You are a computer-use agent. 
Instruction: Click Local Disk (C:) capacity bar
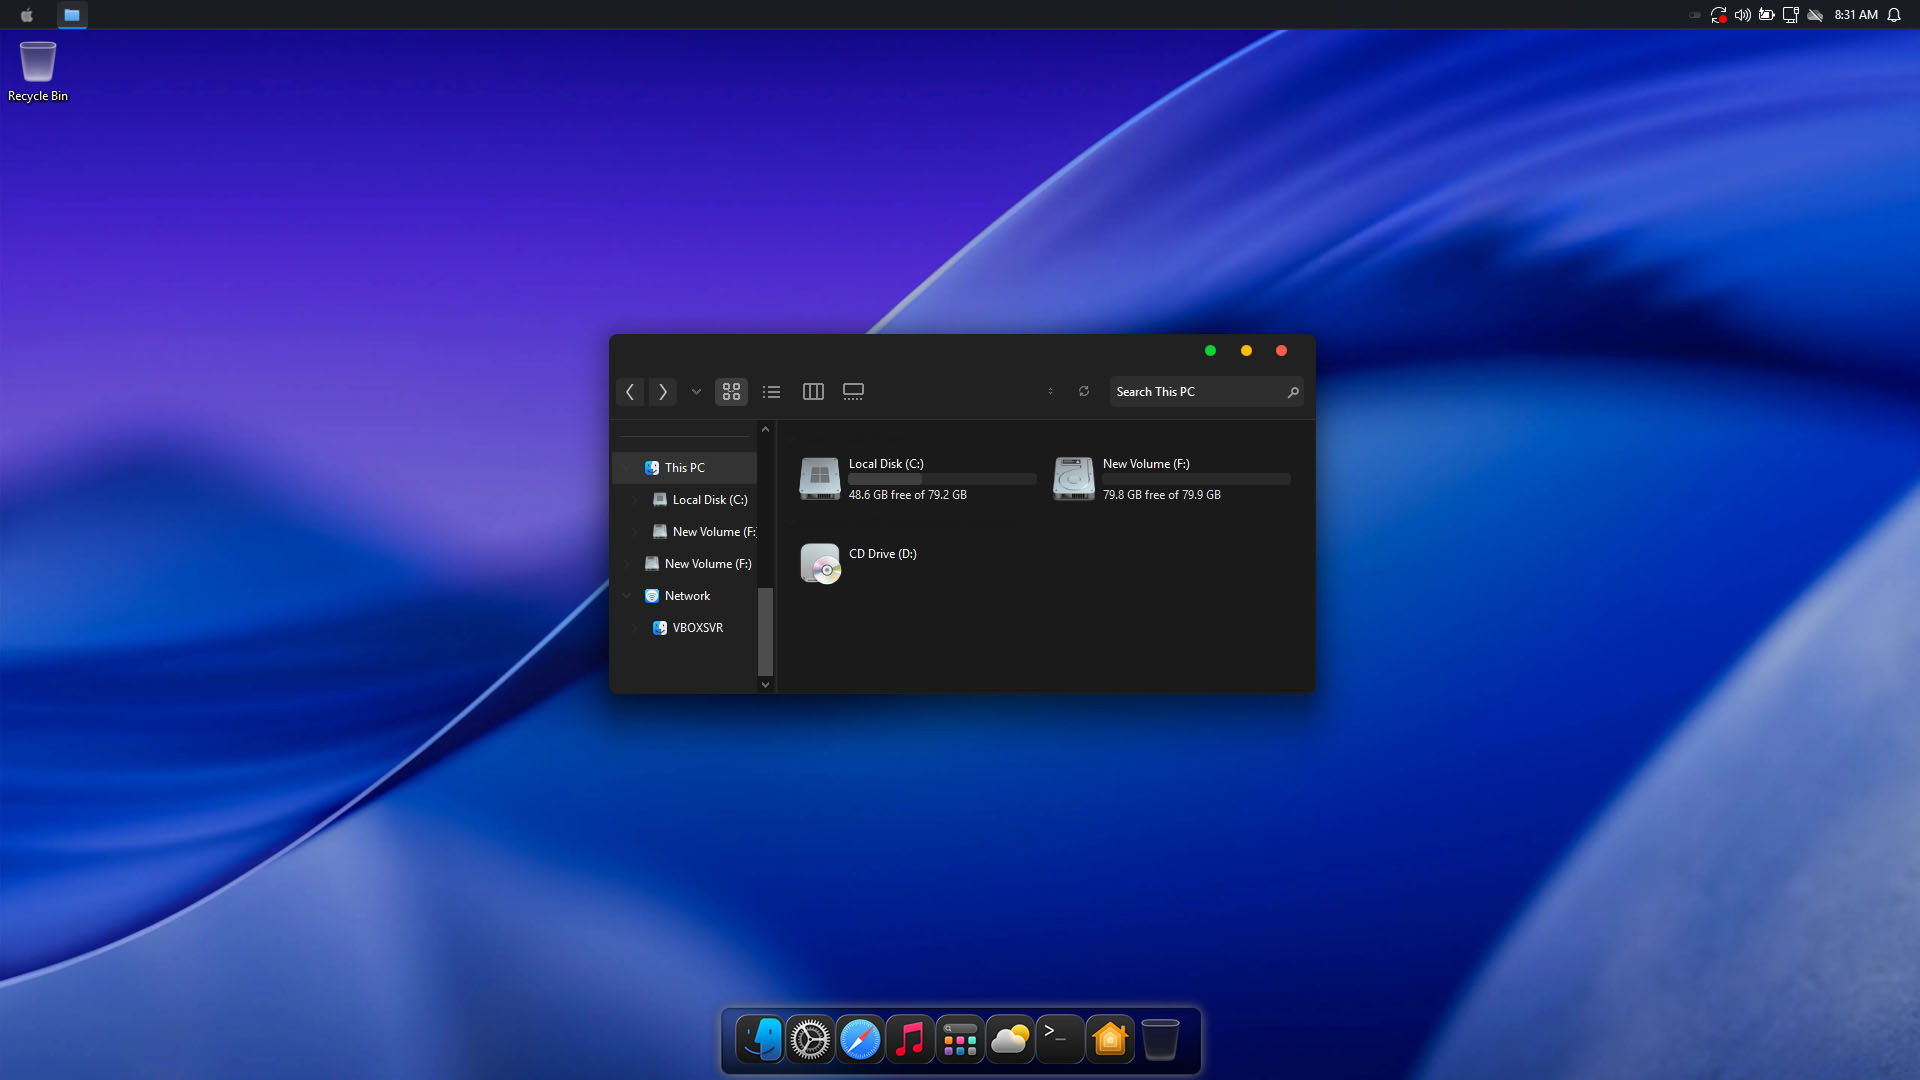point(941,479)
